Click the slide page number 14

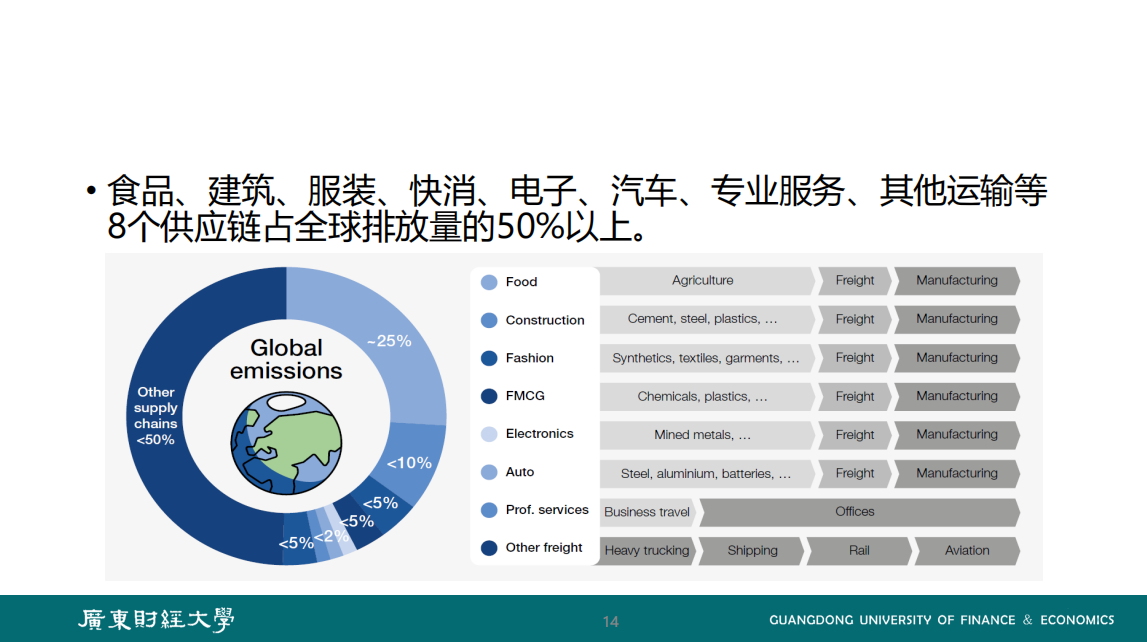(610, 622)
